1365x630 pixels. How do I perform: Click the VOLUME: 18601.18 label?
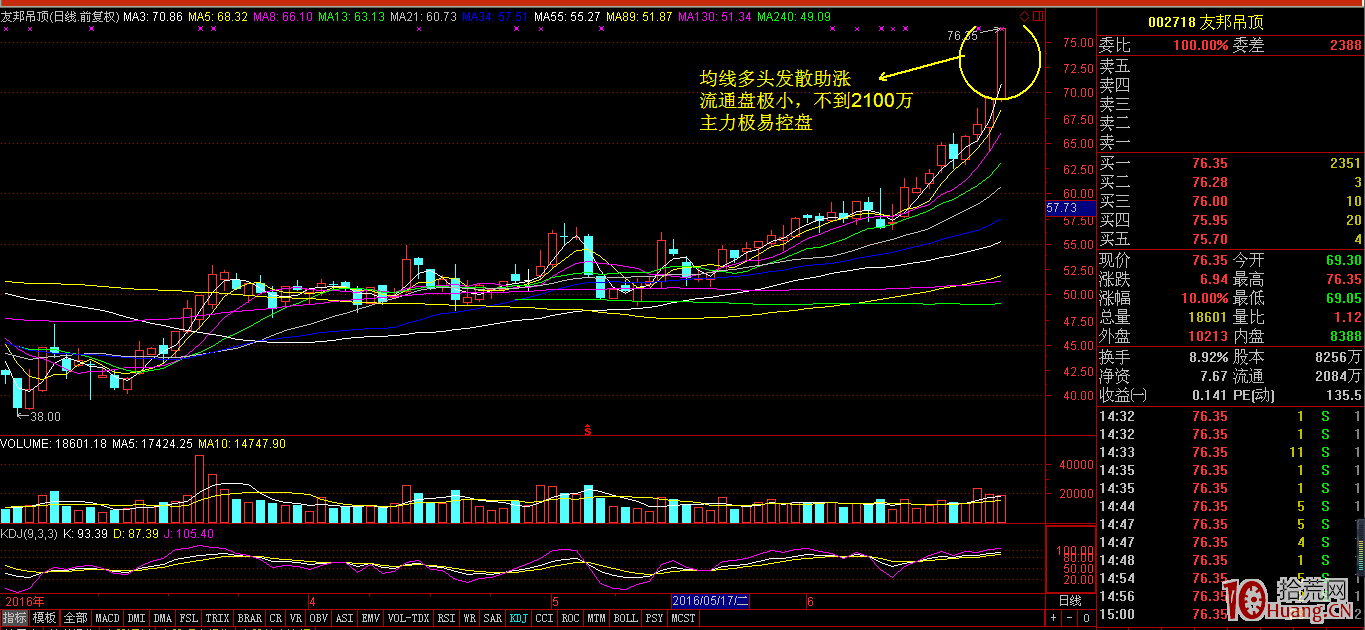(x=53, y=443)
